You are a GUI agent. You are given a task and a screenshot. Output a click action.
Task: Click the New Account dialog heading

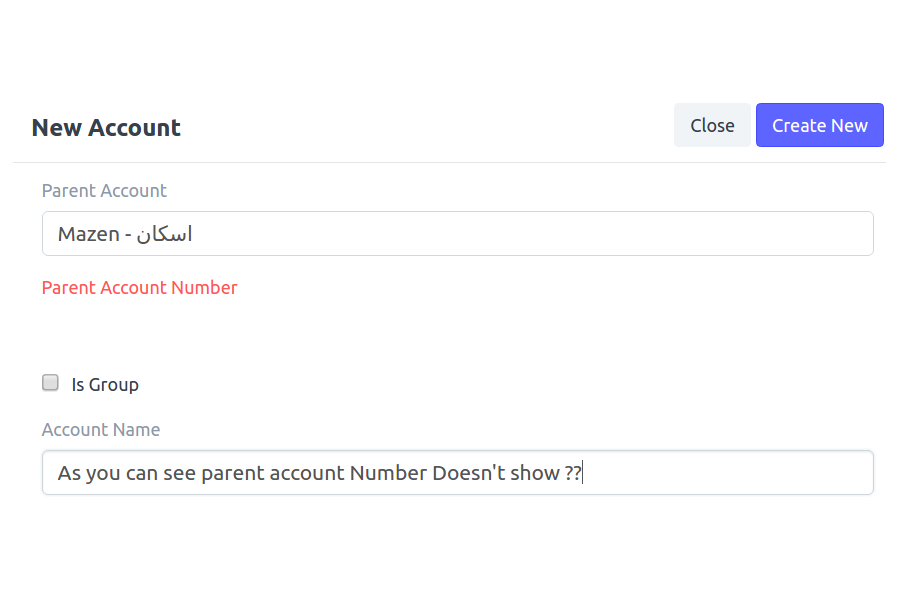tap(106, 127)
